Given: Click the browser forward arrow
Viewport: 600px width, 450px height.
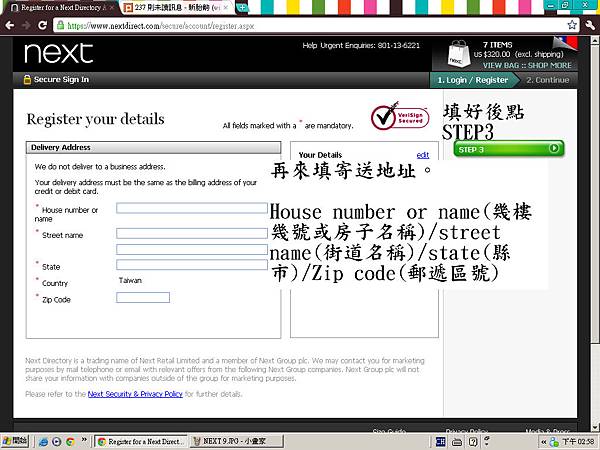Looking at the screenshot, I should (26, 26).
